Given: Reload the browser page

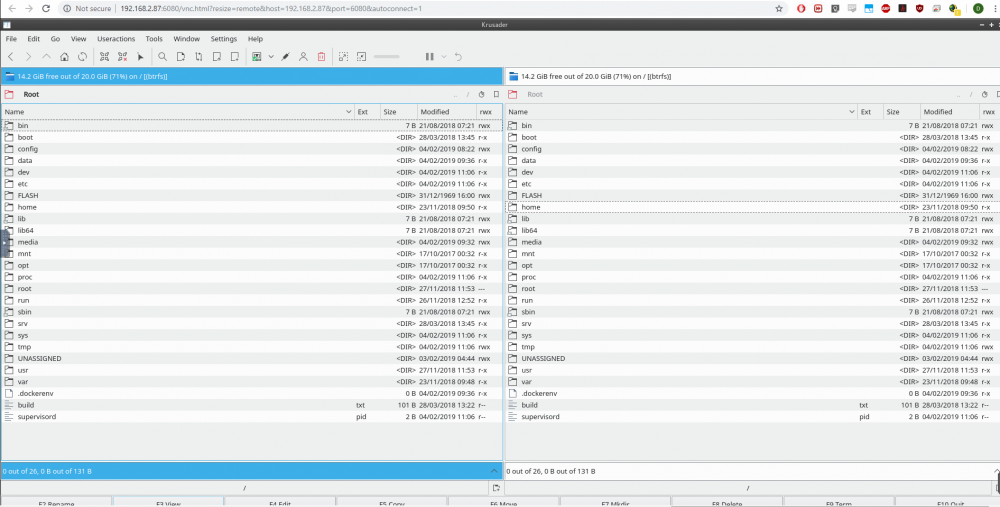Looking at the screenshot, I should pyautogui.click(x=45, y=9).
